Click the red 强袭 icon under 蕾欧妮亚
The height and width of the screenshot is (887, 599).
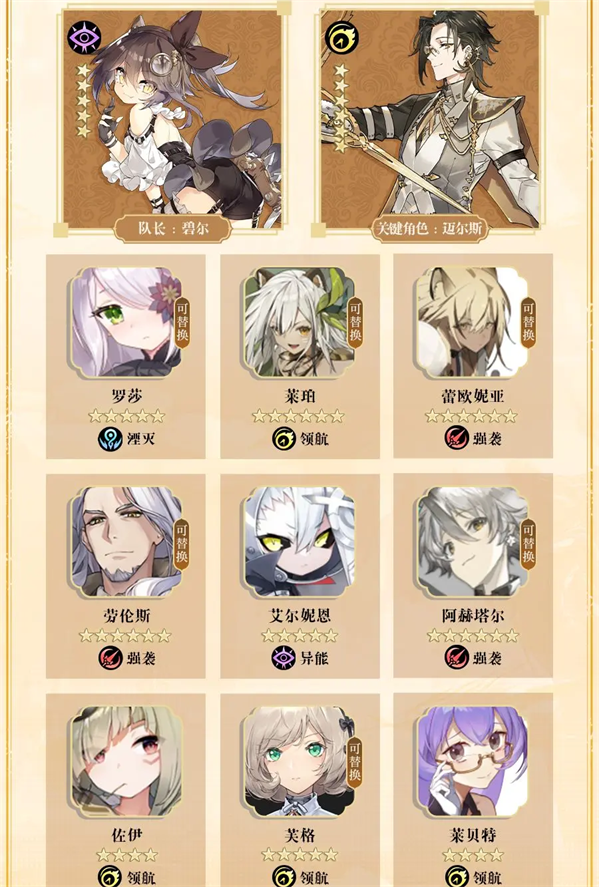pyautogui.click(x=456, y=439)
